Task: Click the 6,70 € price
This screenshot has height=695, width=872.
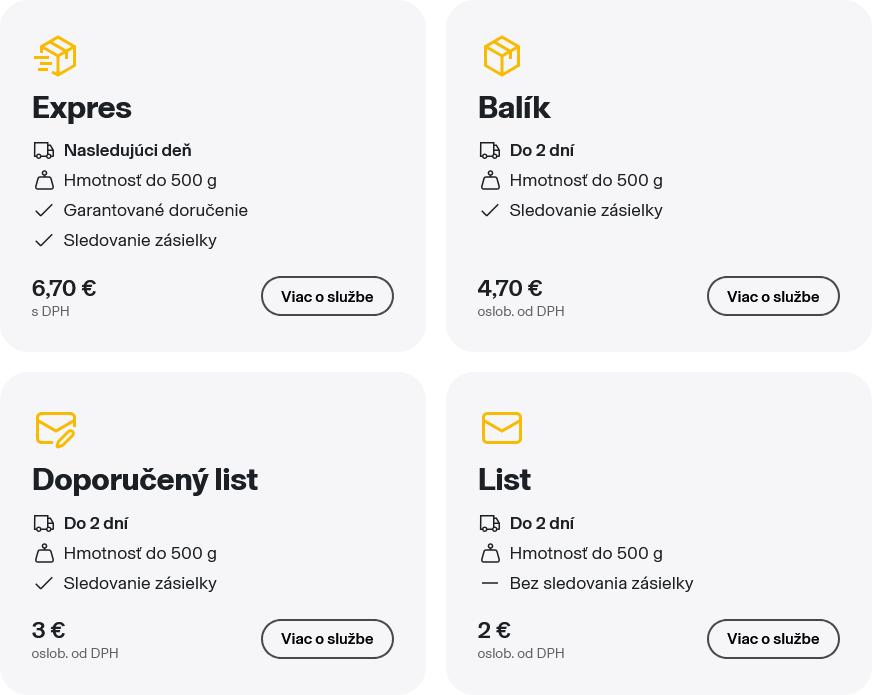Action: click(64, 288)
